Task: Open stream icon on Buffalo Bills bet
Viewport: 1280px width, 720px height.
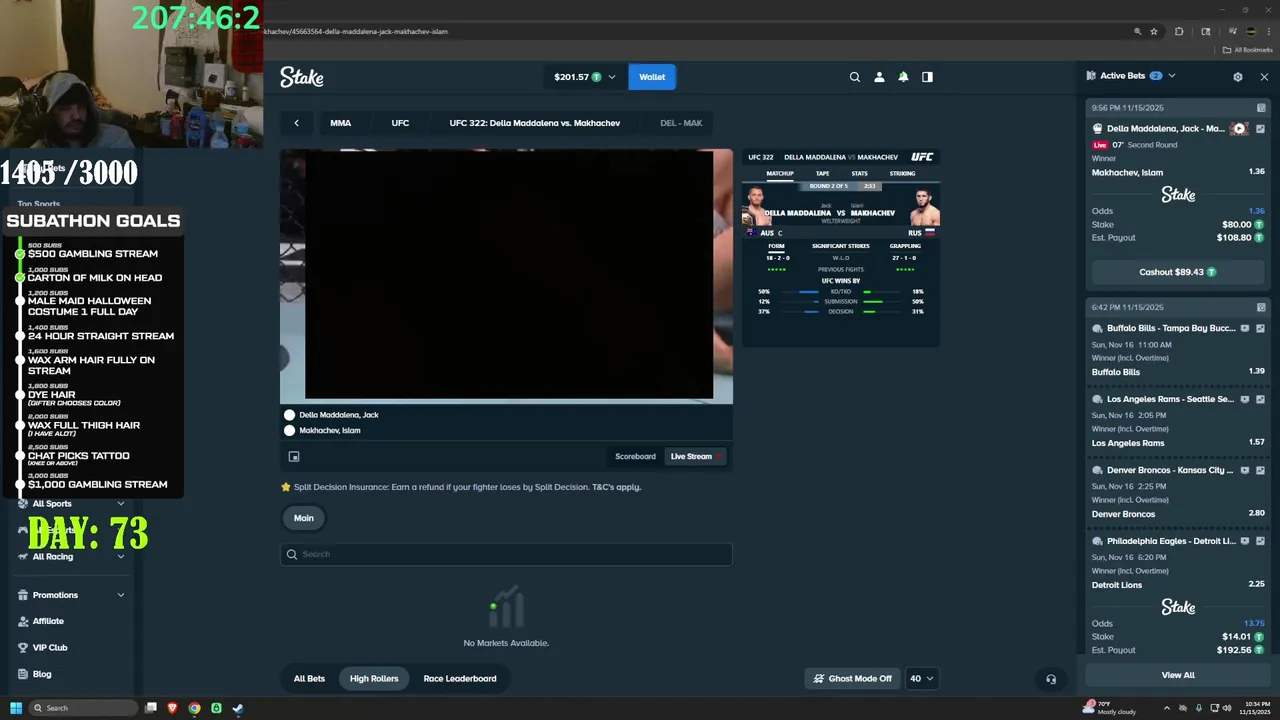Action: [1245, 328]
